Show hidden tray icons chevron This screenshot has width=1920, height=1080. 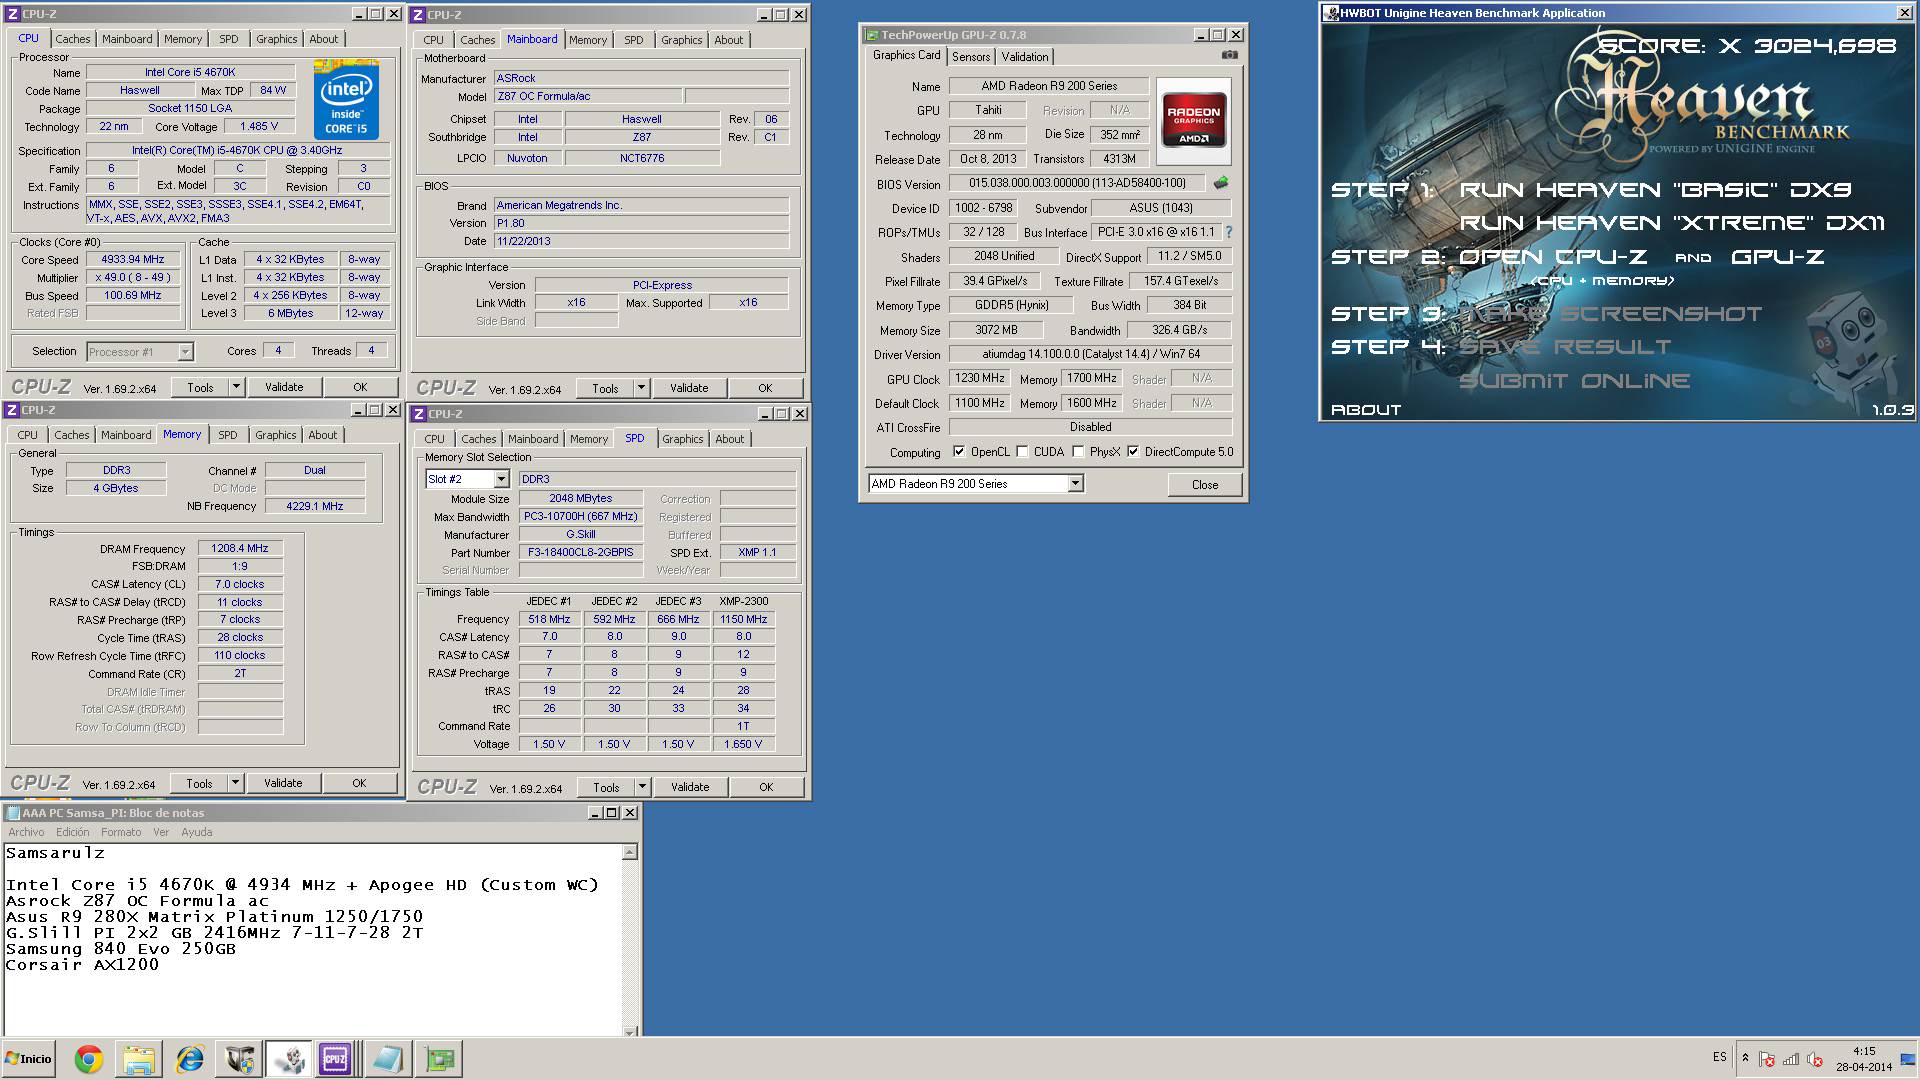1745,1058
